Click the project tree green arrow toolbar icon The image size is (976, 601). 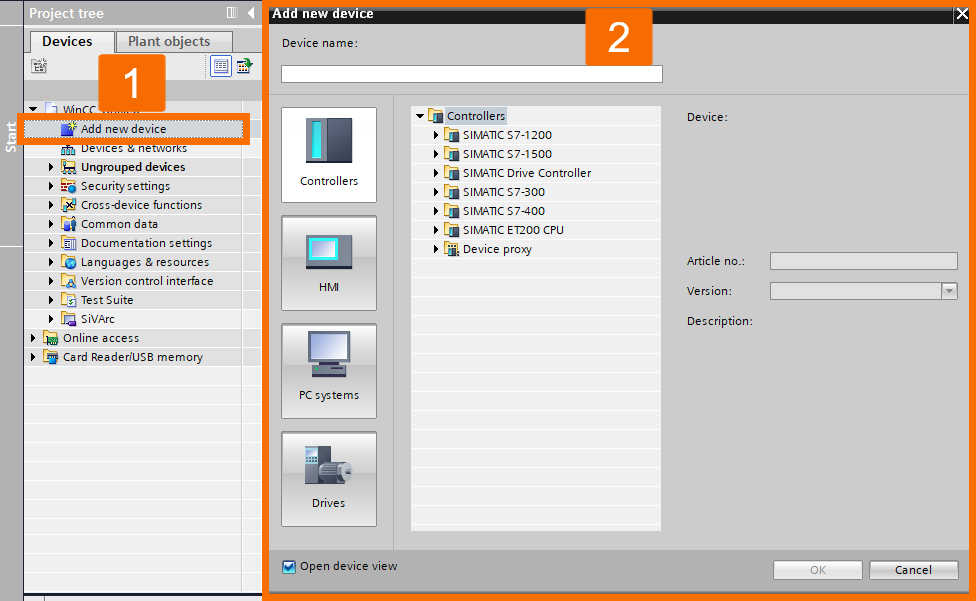(x=244, y=66)
